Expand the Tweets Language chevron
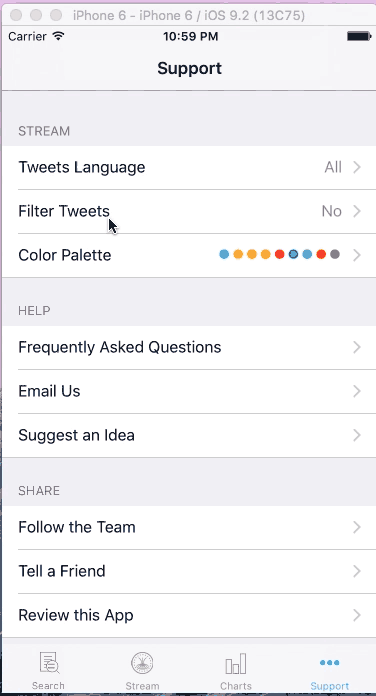Viewport: 376px width, 696px height. 357,167
